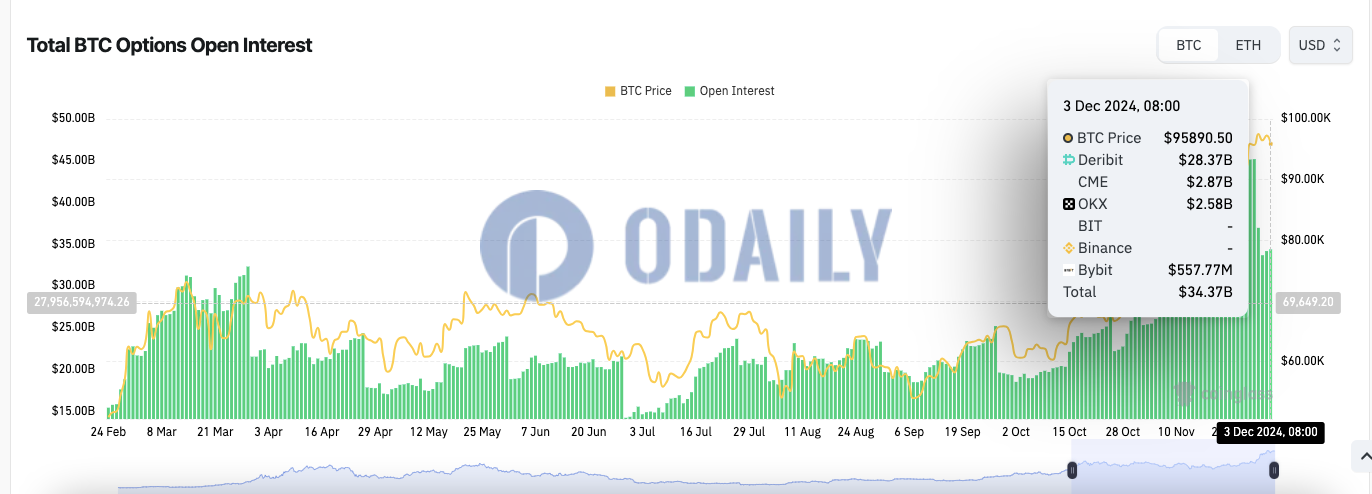Click the scroll-to-top chevron button
Screen dimensions: 1372x494
coord(1361,457)
